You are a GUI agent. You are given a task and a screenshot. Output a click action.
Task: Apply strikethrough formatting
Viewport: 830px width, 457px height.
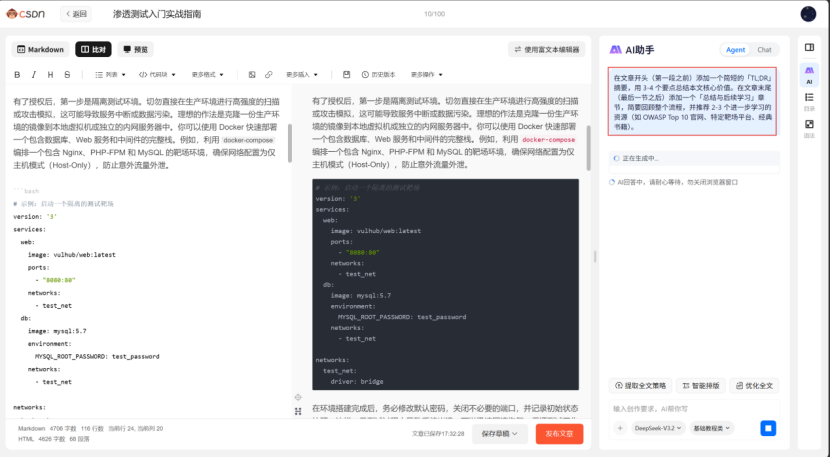(x=67, y=75)
